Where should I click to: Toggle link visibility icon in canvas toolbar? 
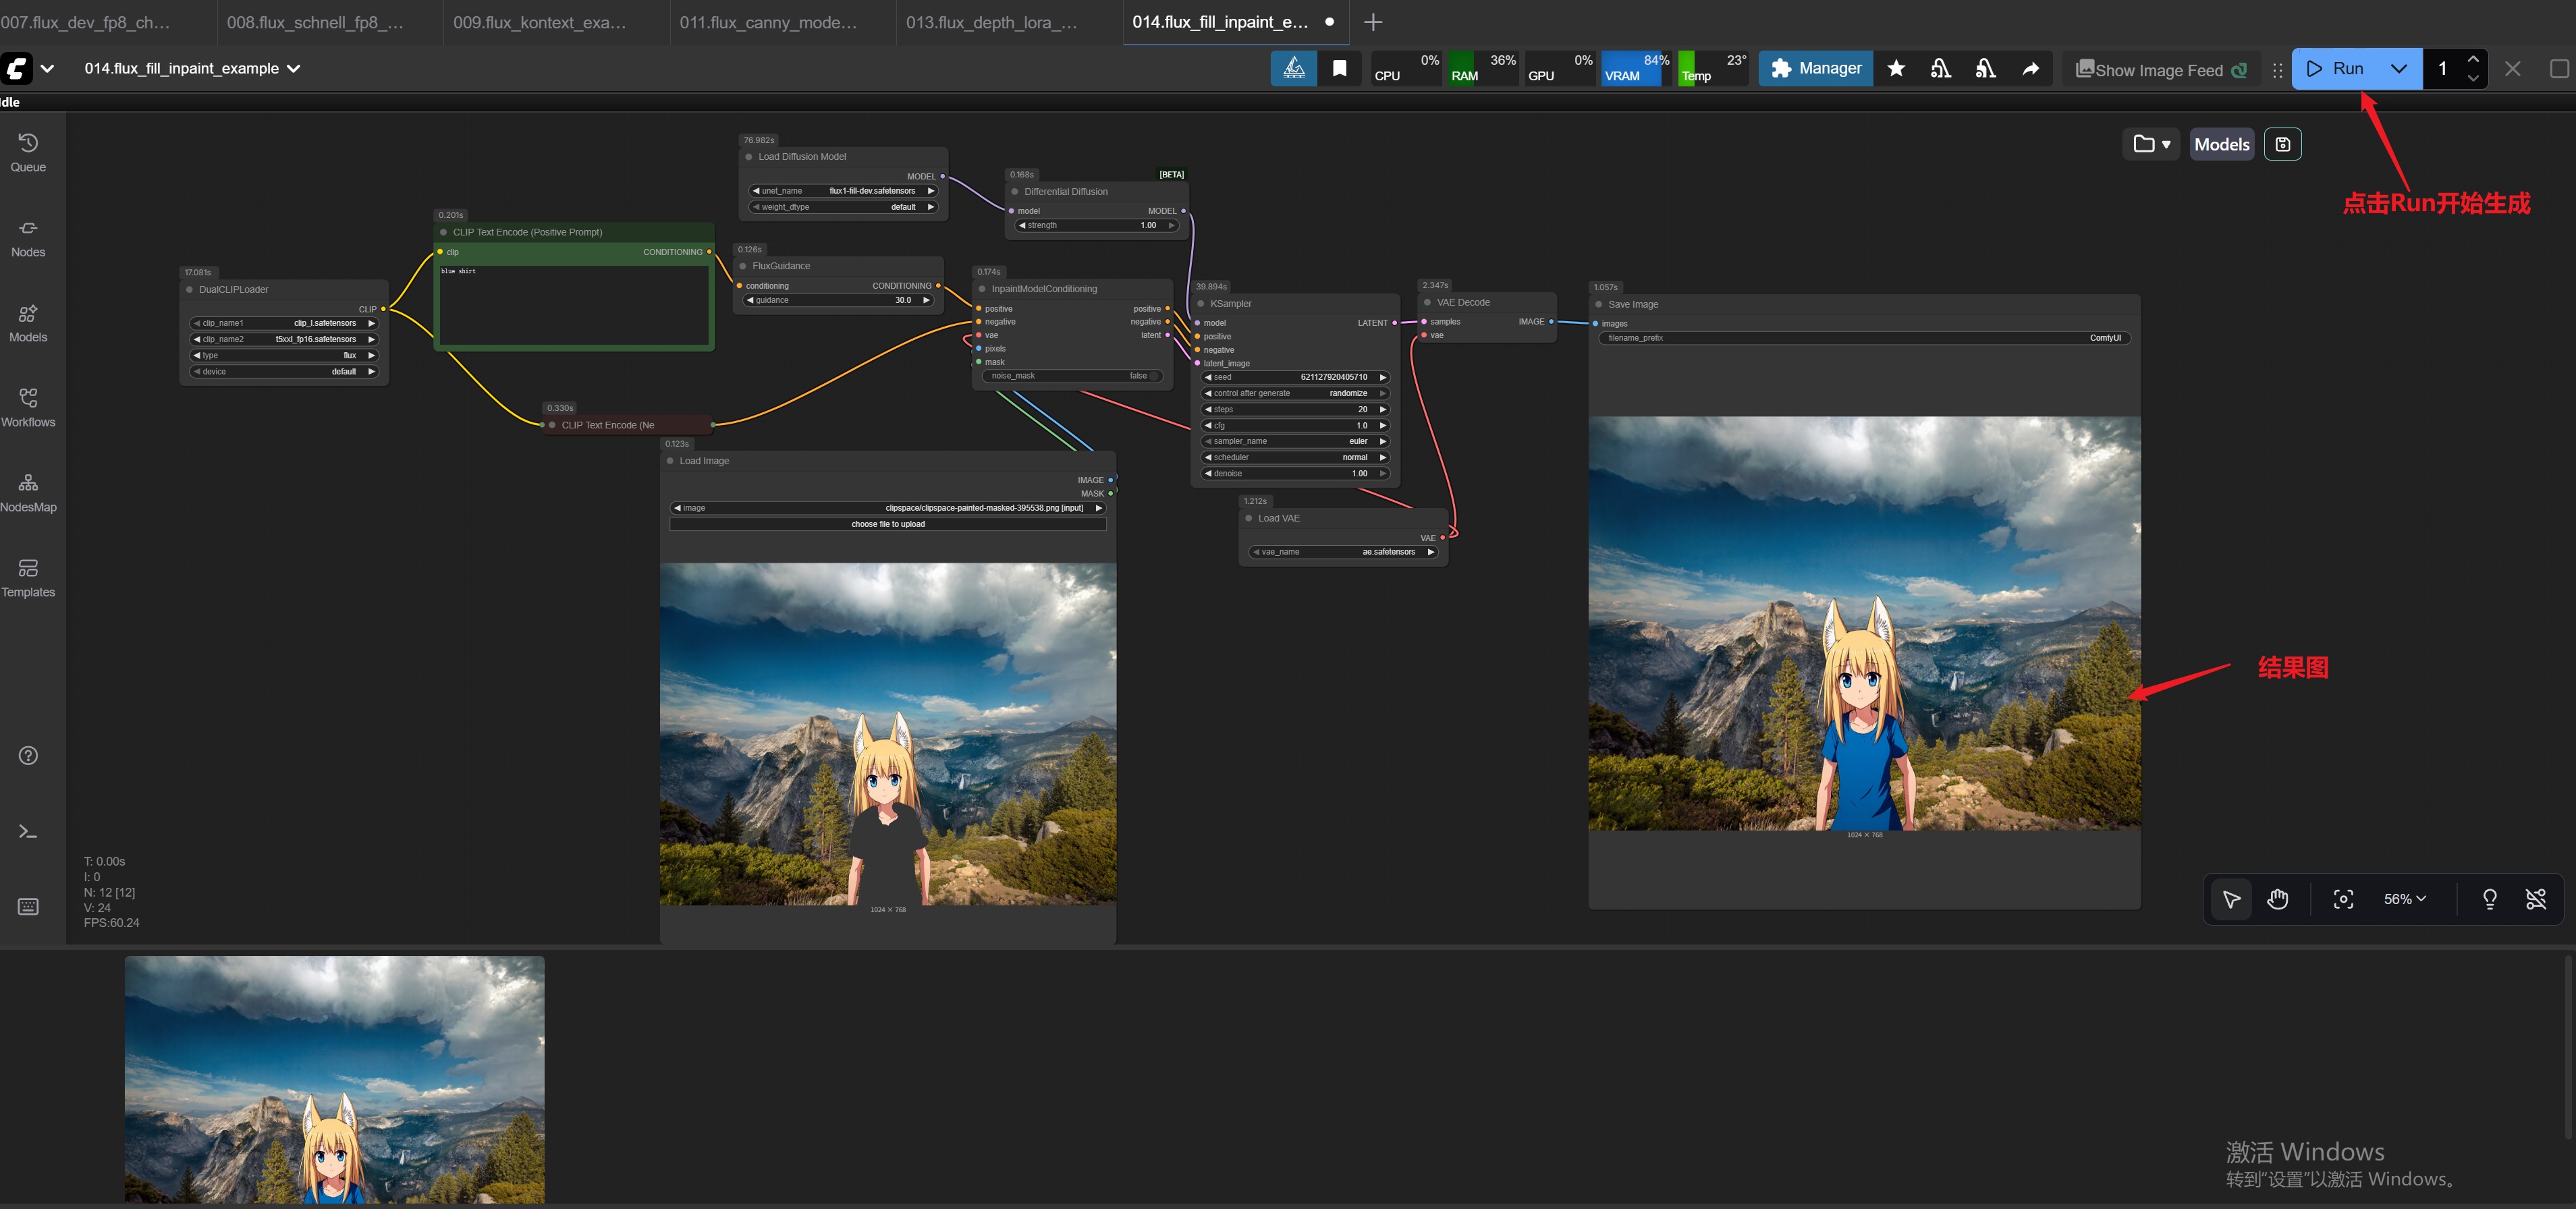(2535, 899)
